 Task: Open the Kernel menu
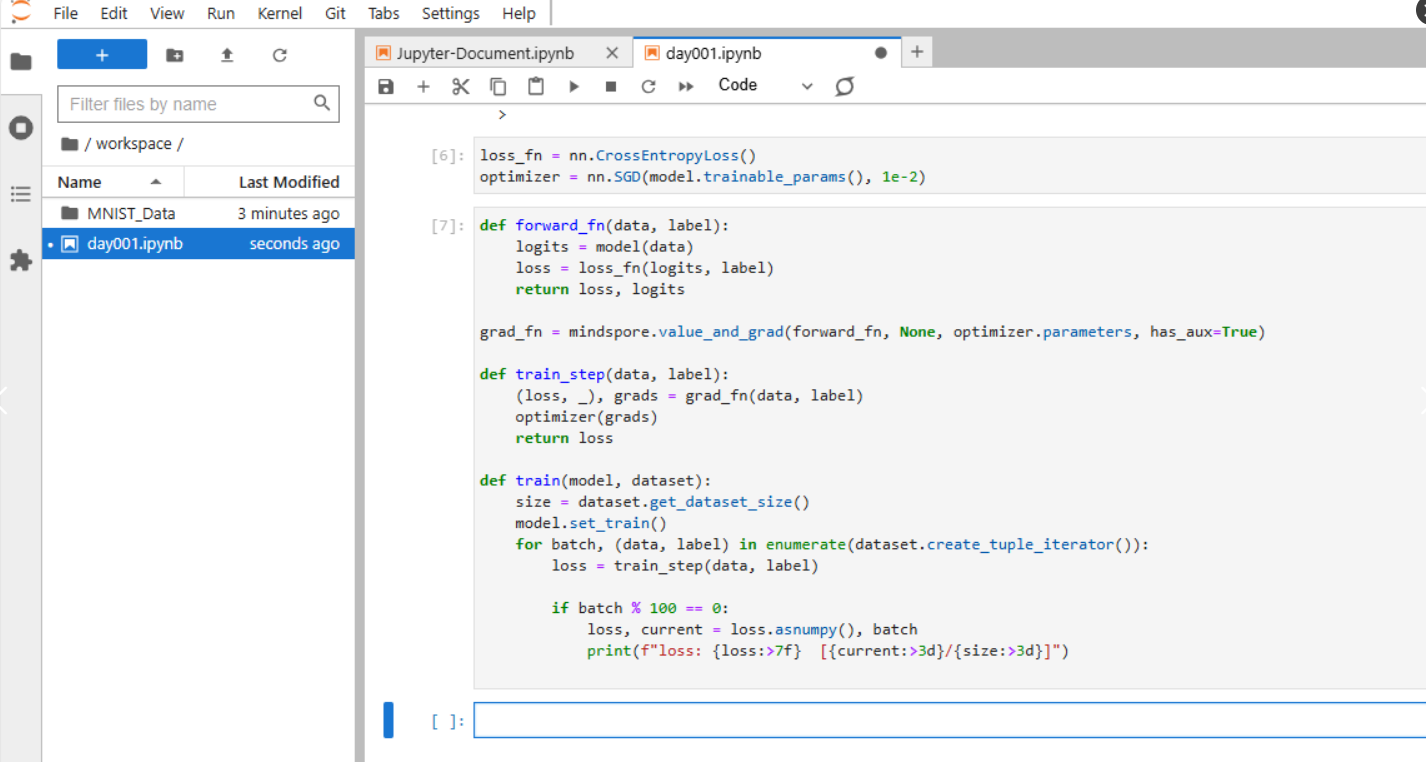point(280,13)
